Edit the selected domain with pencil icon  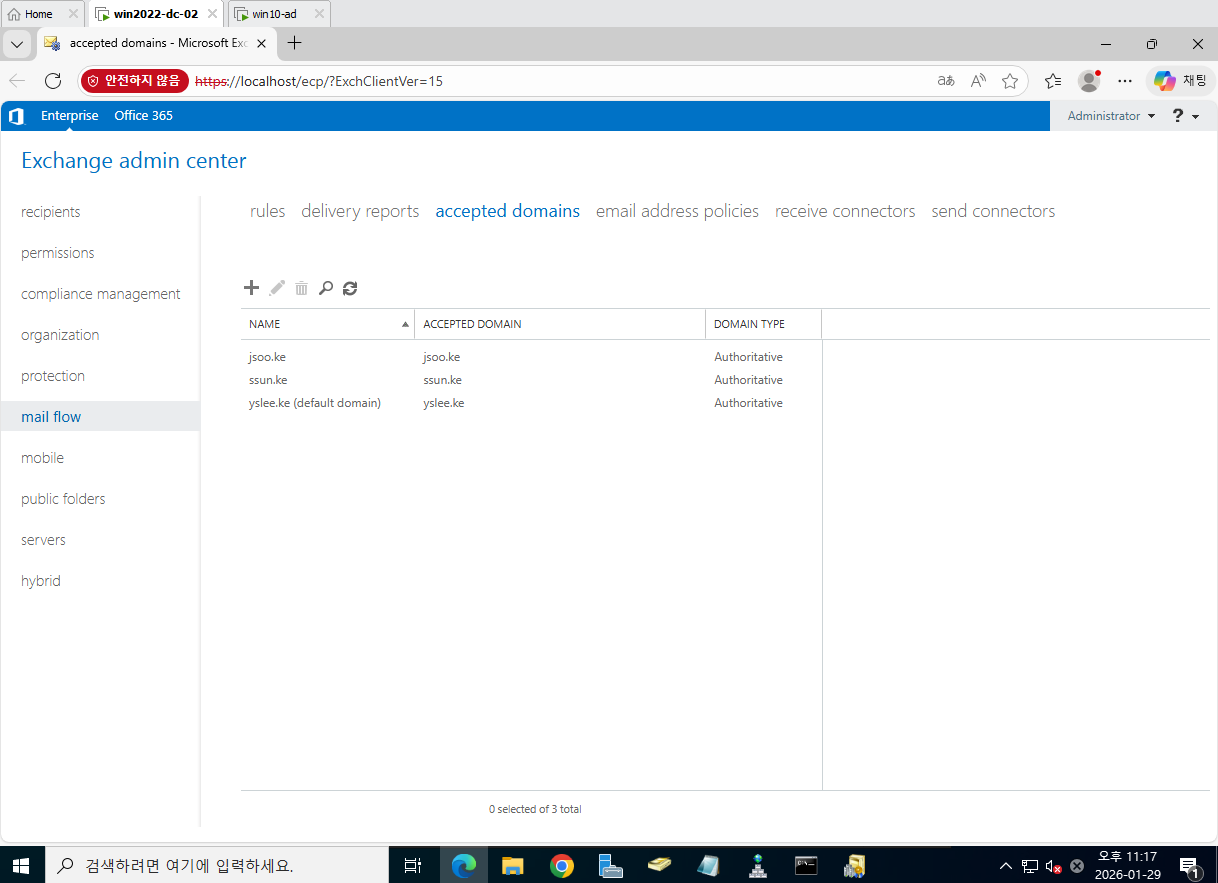(277, 288)
